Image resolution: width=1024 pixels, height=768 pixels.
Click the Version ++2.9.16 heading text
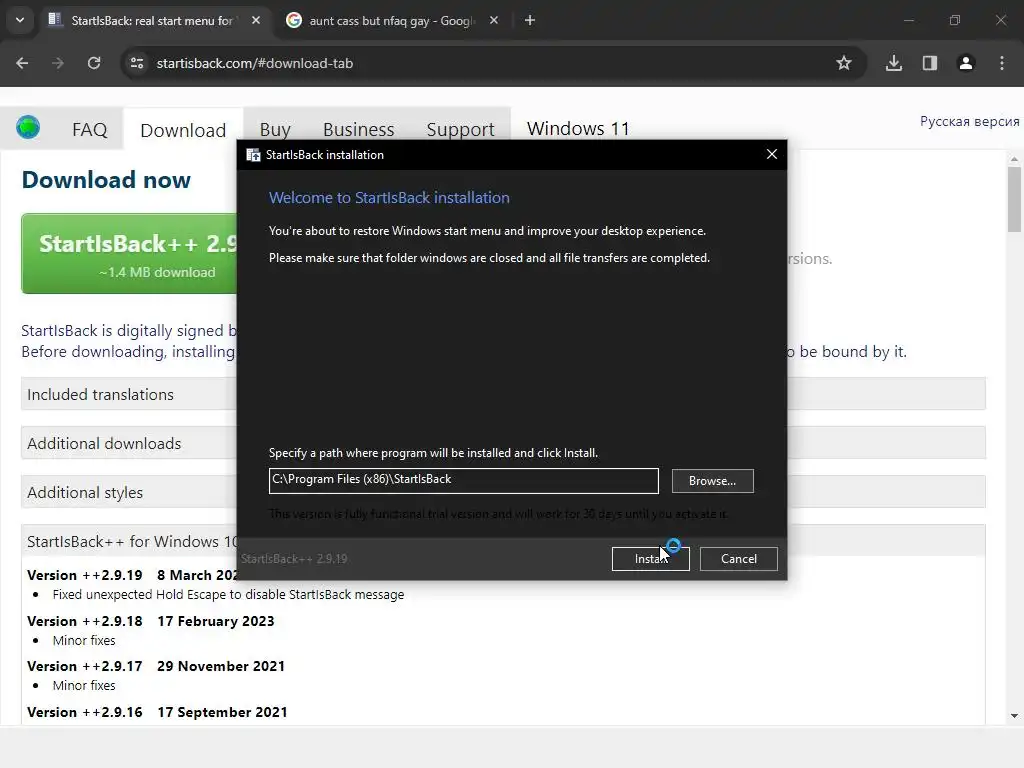point(85,712)
